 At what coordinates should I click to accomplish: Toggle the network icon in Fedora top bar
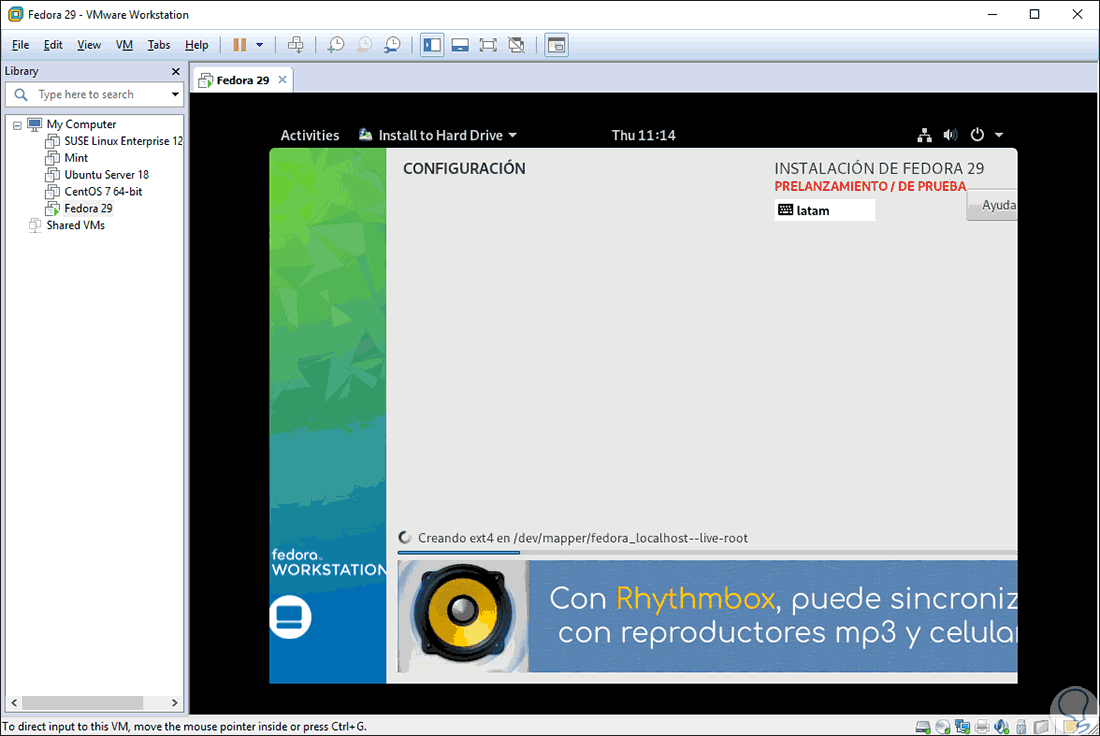[x=923, y=134]
